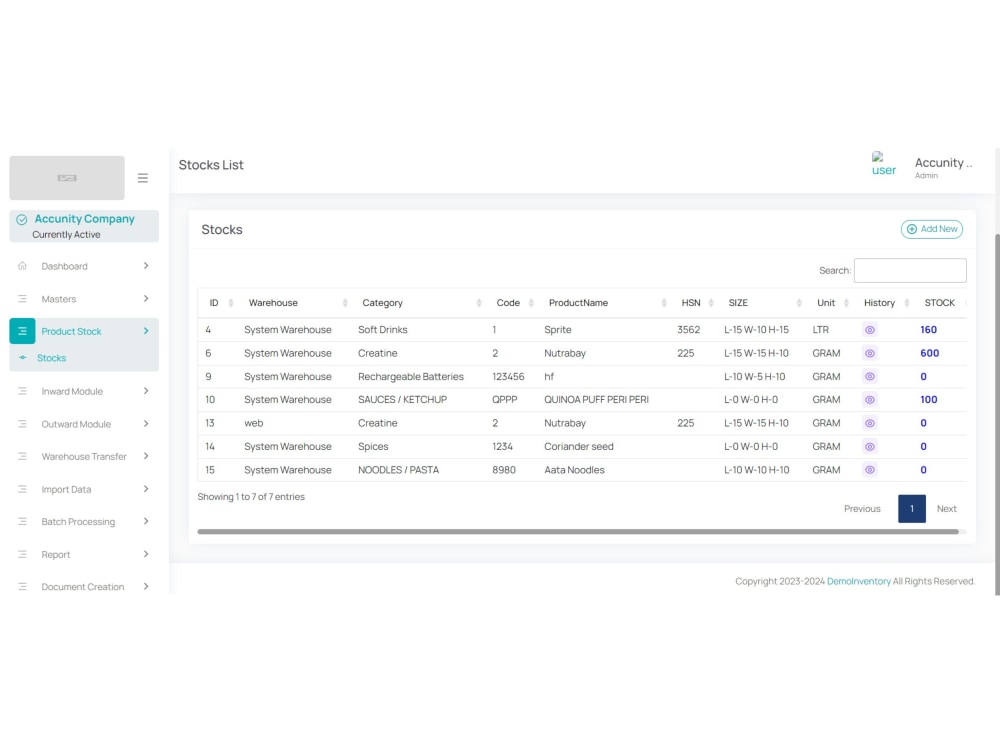Click the Inward Module icon

tap(22, 391)
